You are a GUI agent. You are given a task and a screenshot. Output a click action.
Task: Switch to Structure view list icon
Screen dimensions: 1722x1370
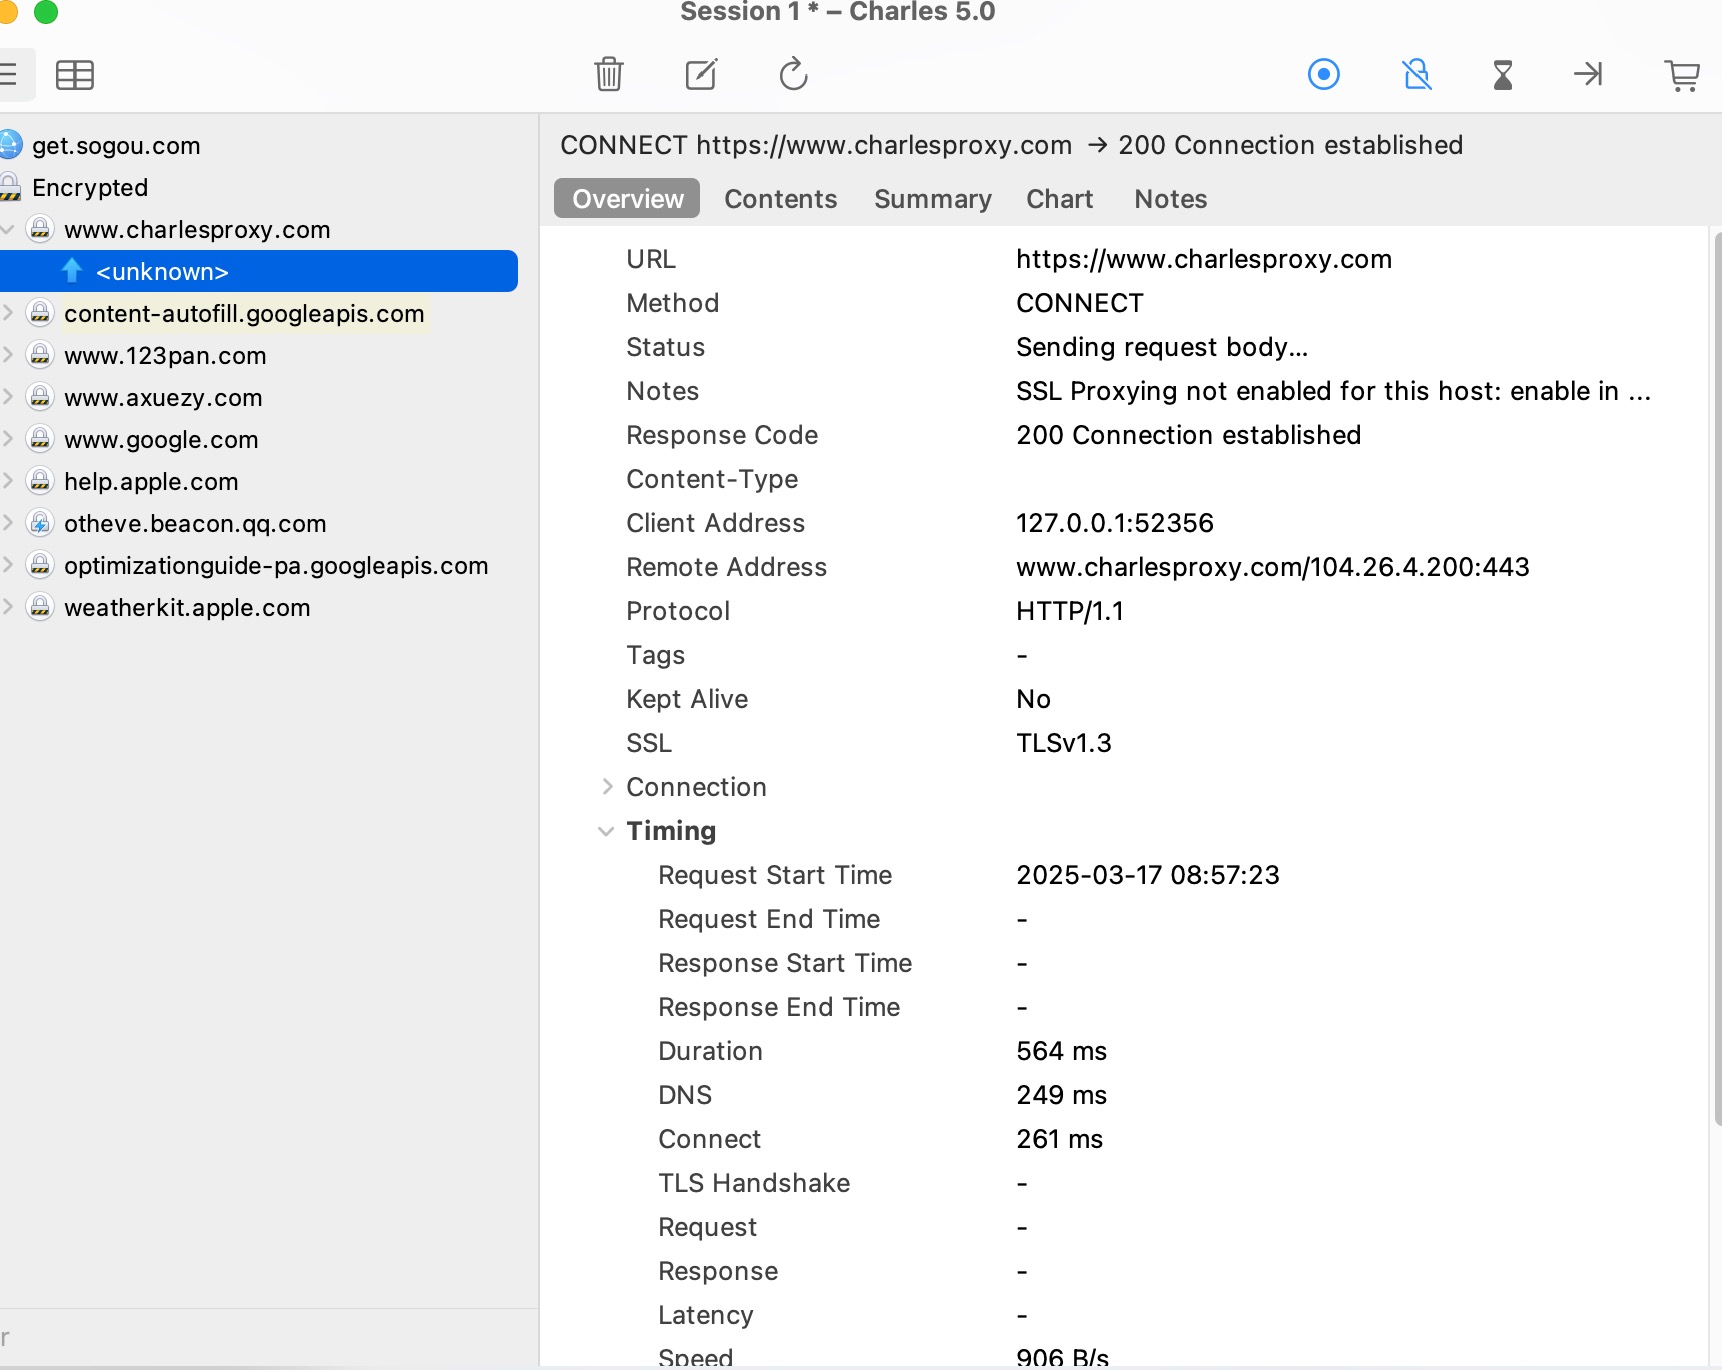tap(10, 75)
